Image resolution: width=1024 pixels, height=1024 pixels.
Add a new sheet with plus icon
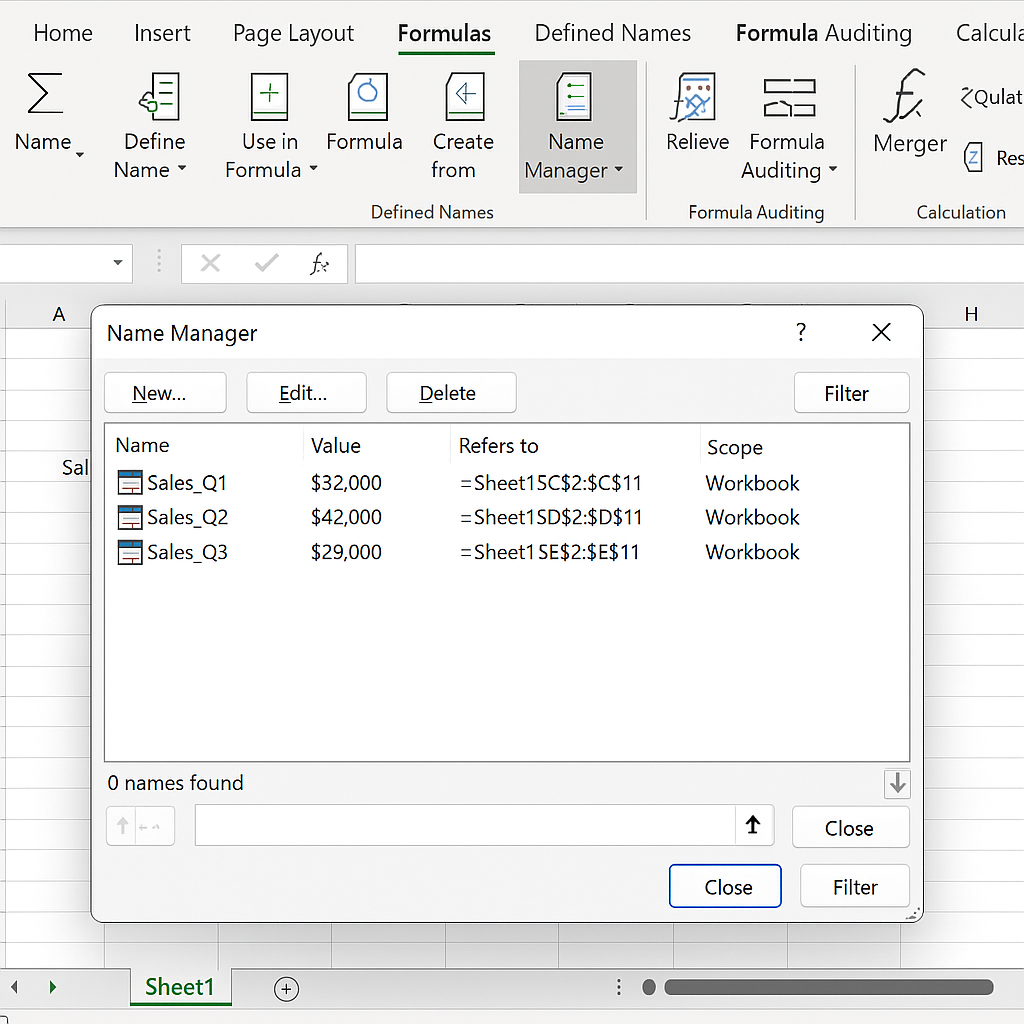(286, 989)
